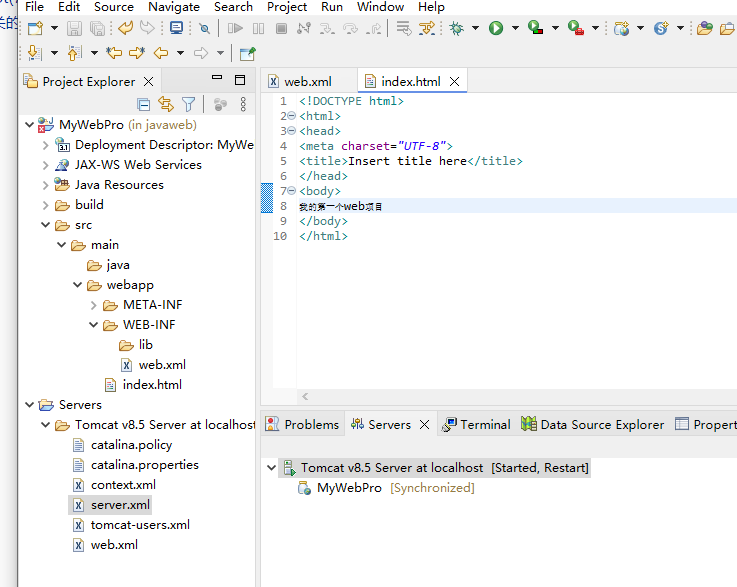This screenshot has height=587, width=737.
Task: Switch to the Problems tab
Action: [x=302, y=425]
